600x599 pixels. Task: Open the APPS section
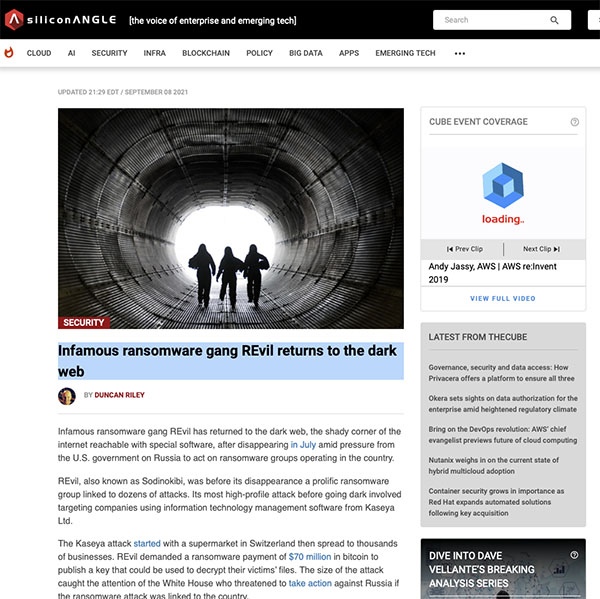tap(349, 53)
